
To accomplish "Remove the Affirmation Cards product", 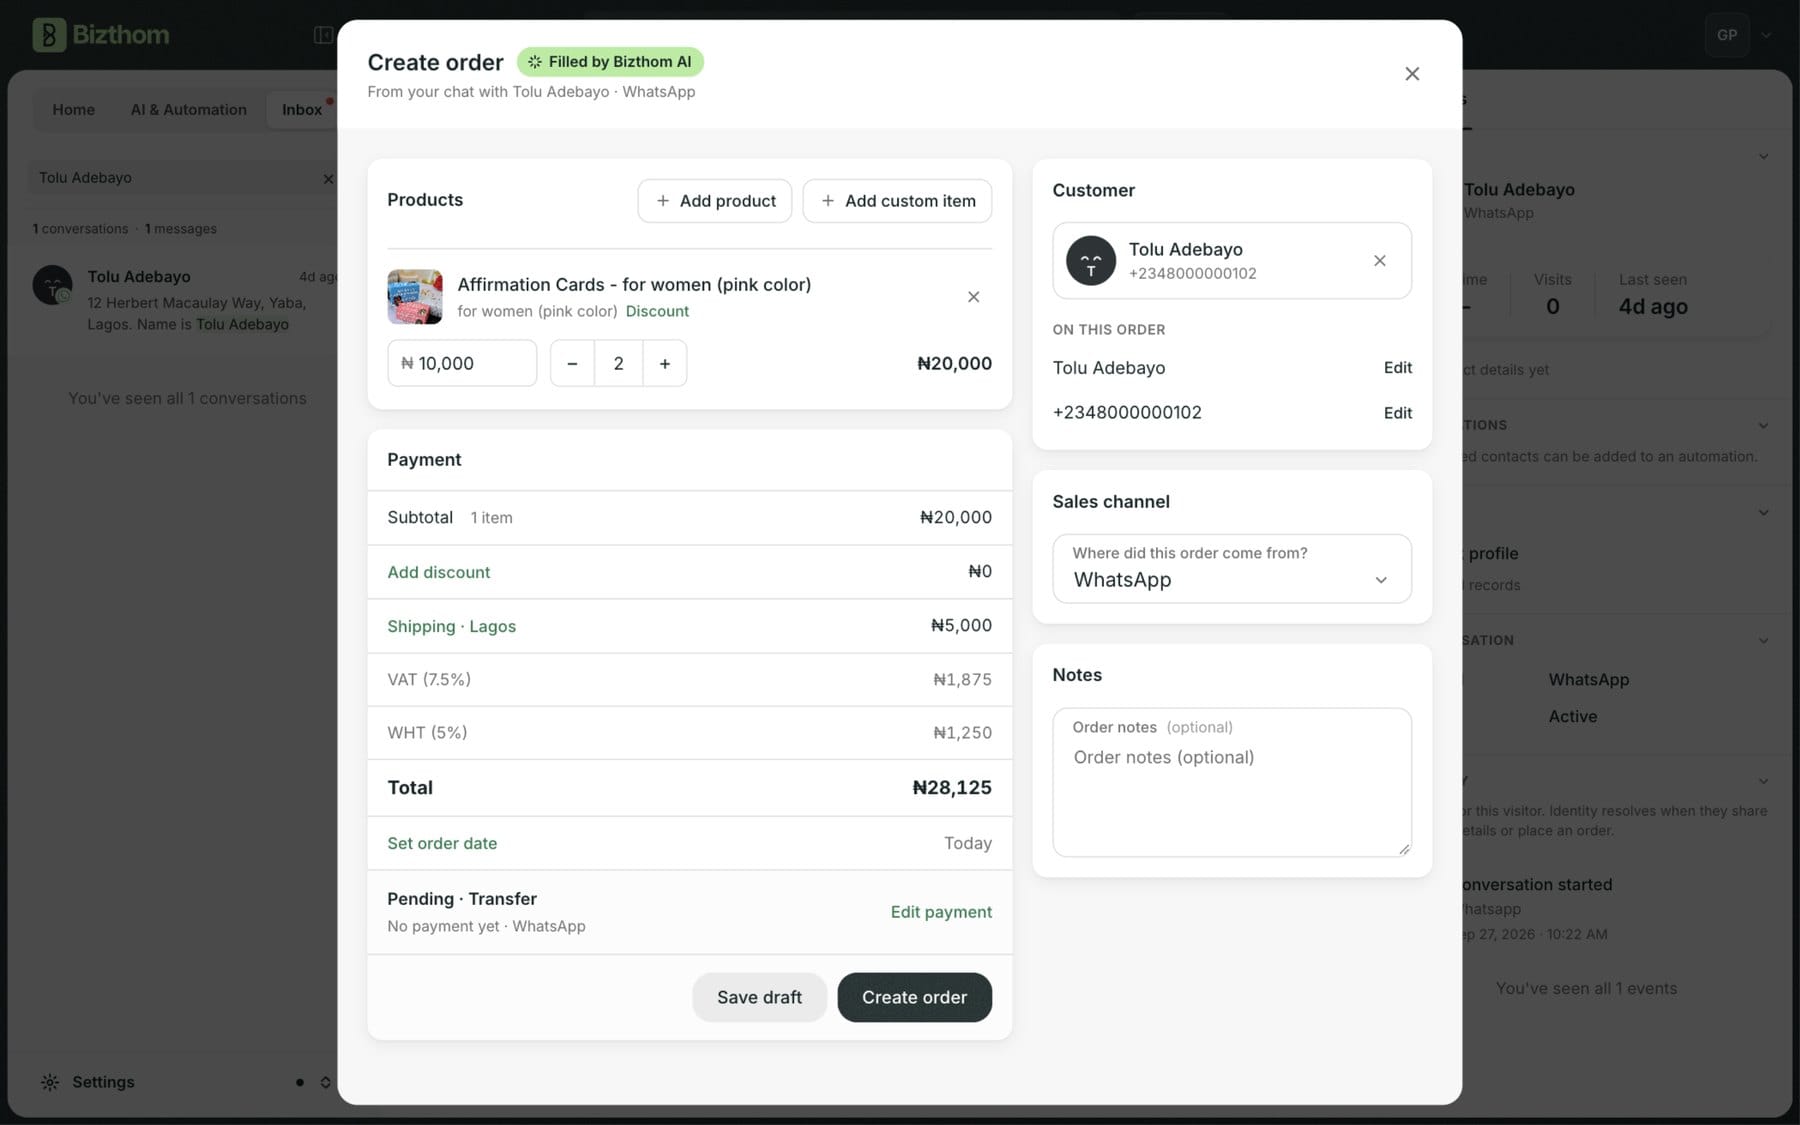I will (973, 297).
